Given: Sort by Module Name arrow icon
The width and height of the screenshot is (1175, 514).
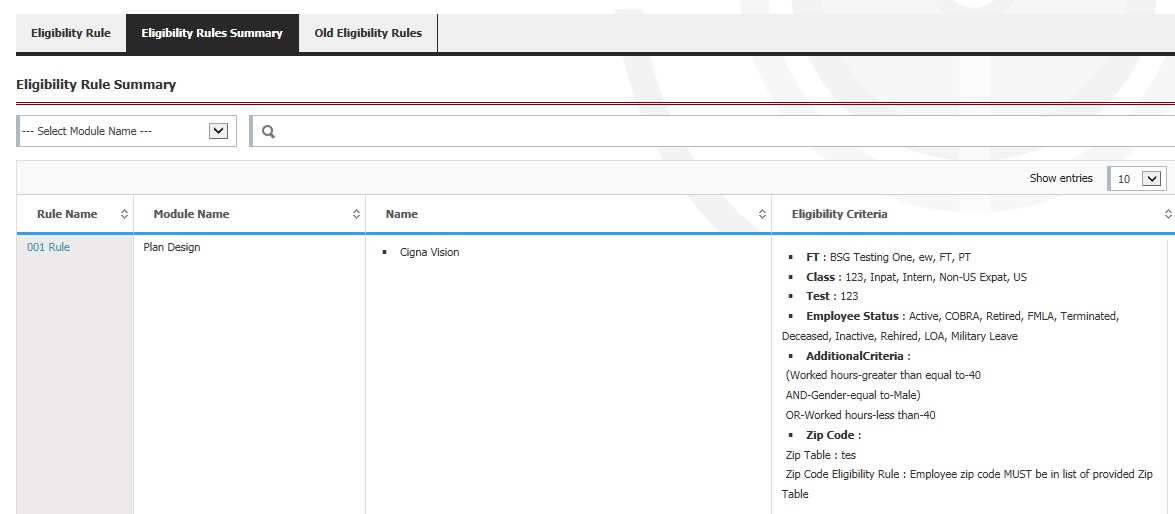Looking at the screenshot, I should (x=357, y=214).
